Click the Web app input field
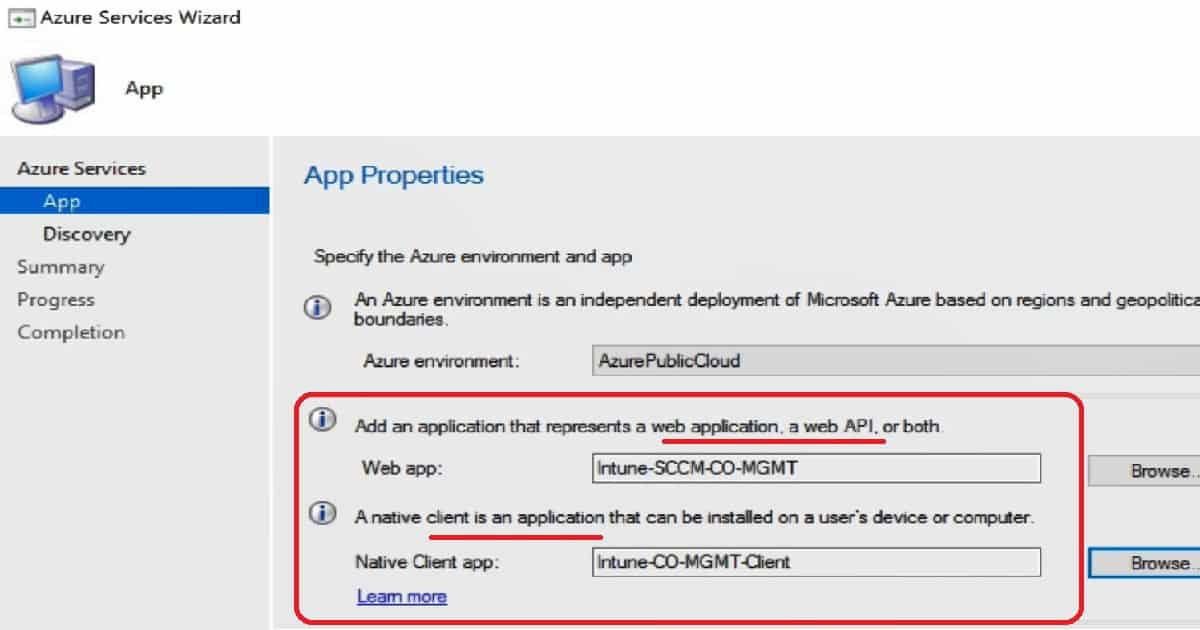The width and height of the screenshot is (1200, 630). pos(816,469)
